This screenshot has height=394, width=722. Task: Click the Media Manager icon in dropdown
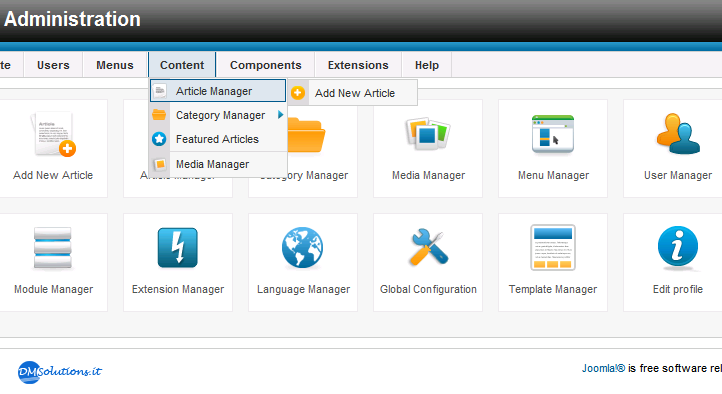tap(160, 164)
